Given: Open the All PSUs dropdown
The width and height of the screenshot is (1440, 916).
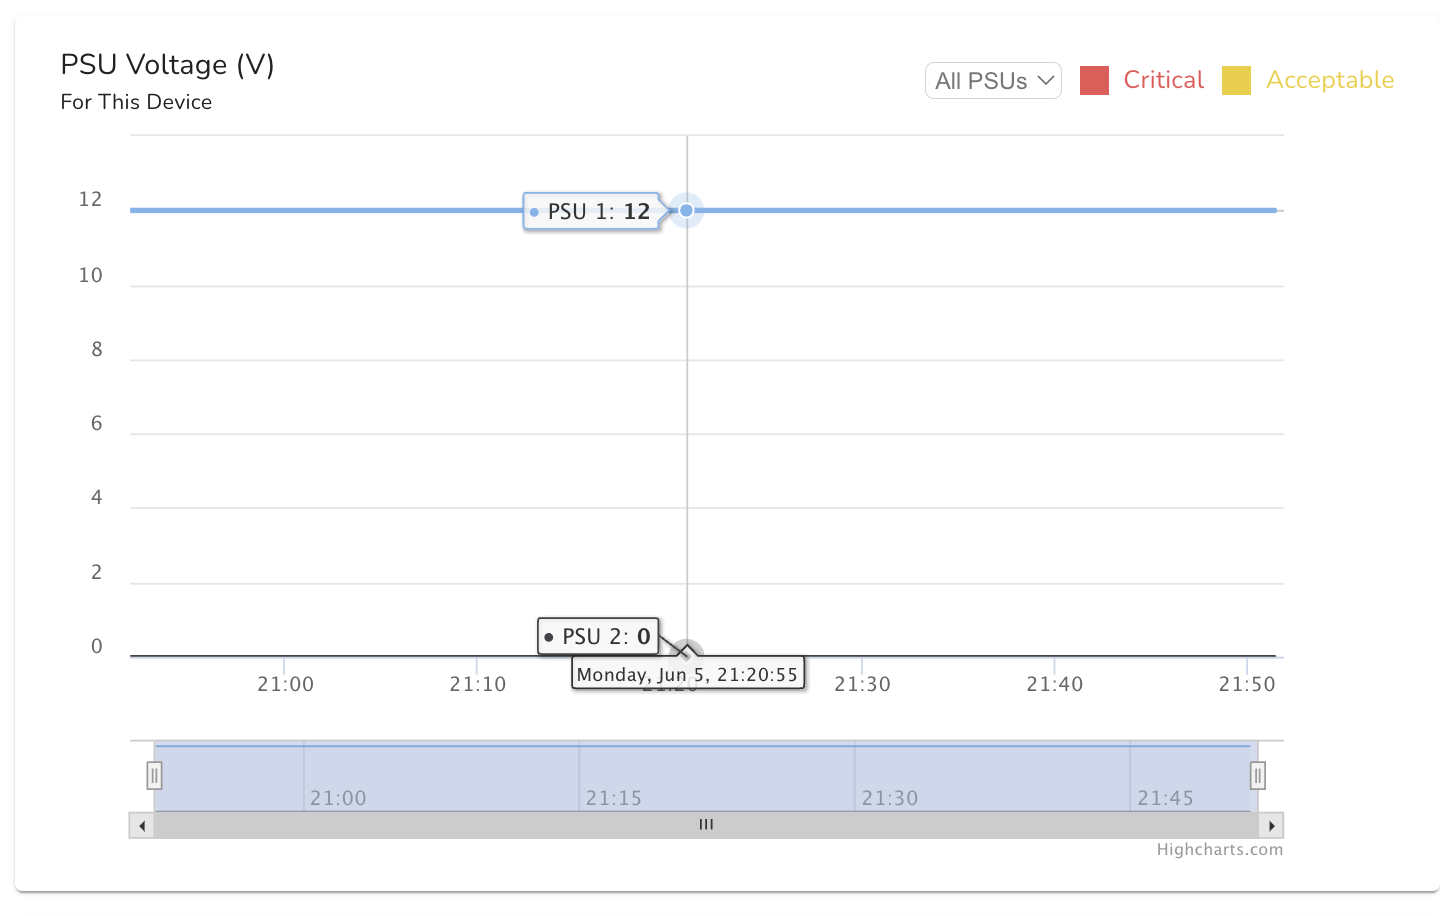Looking at the screenshot, I should point(993,81).
